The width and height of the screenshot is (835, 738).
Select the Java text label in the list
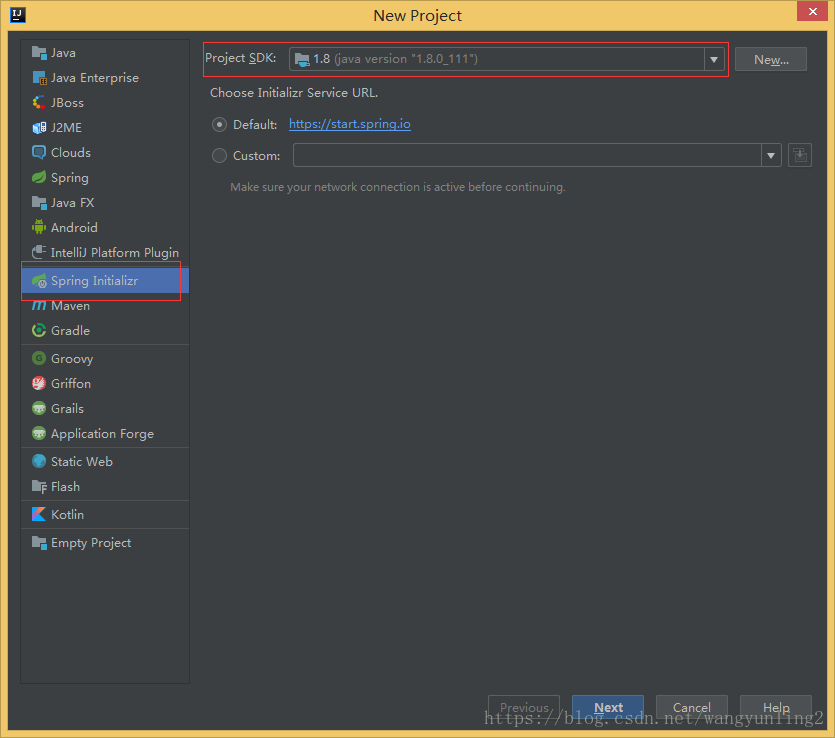click(x=63, y=53)
